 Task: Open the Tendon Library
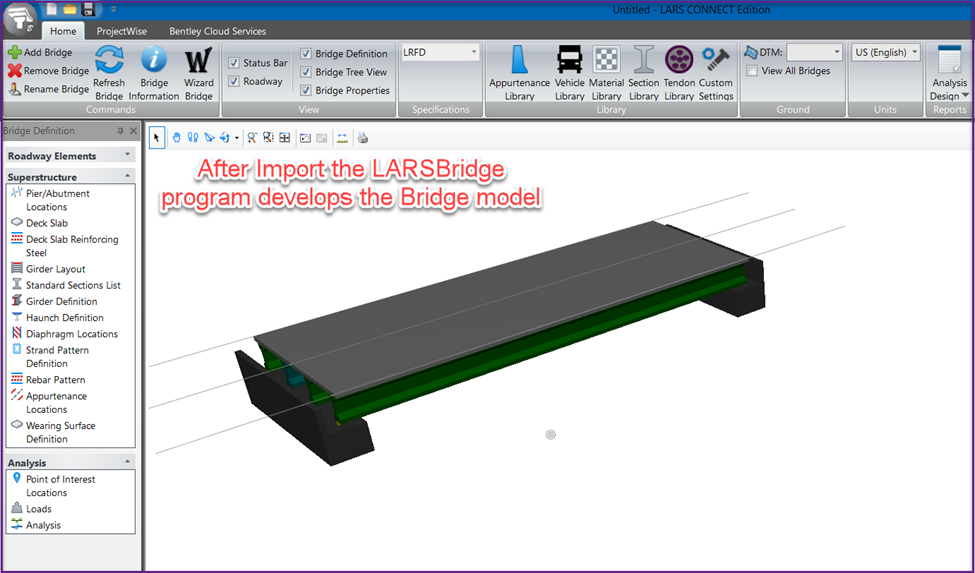click(679, 73)
